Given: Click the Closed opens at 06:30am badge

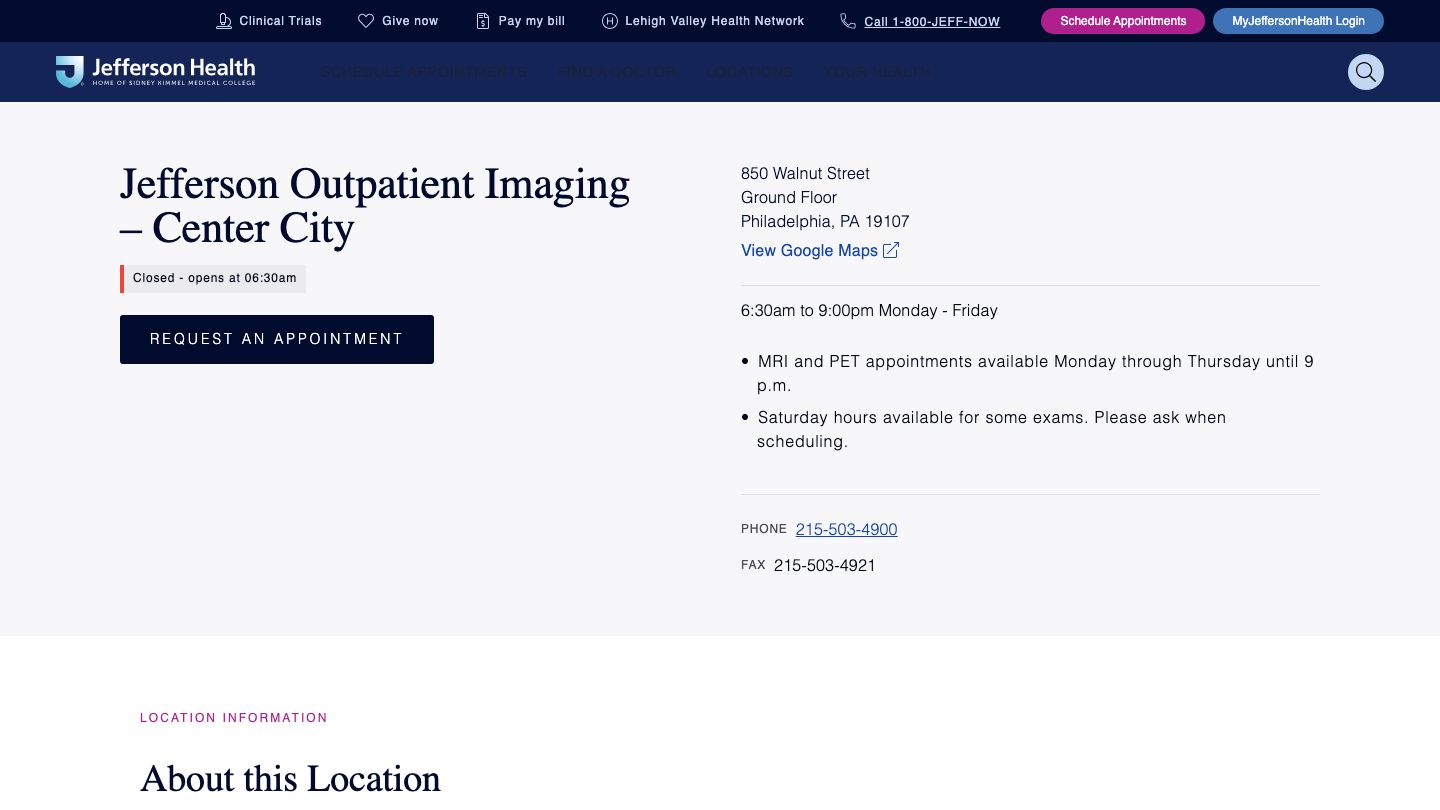Looking at the screenshot, I should point(214,278).
